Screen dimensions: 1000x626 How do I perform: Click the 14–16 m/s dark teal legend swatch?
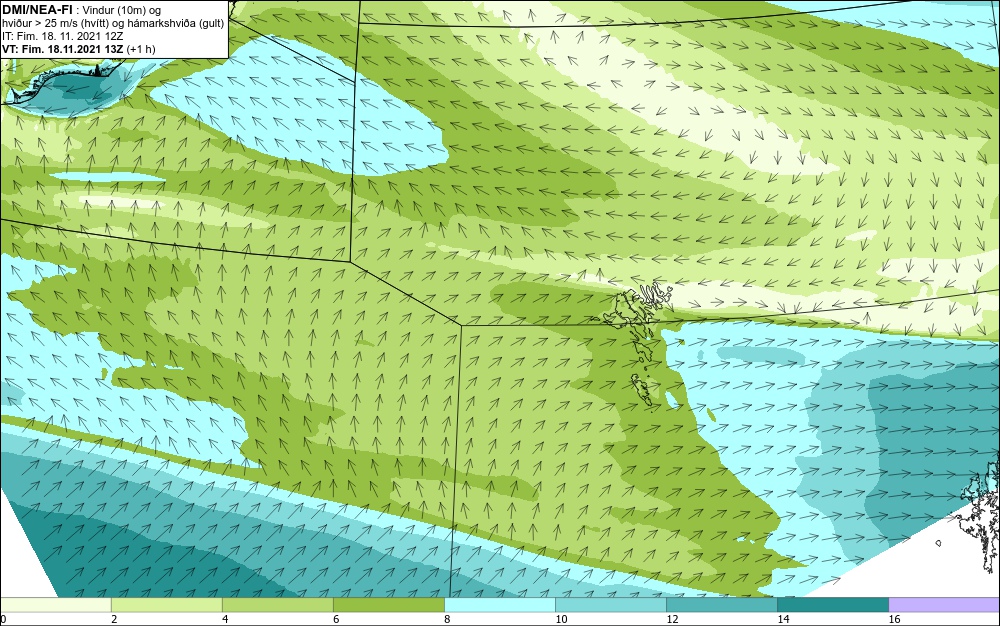click(x=832, y=604)
